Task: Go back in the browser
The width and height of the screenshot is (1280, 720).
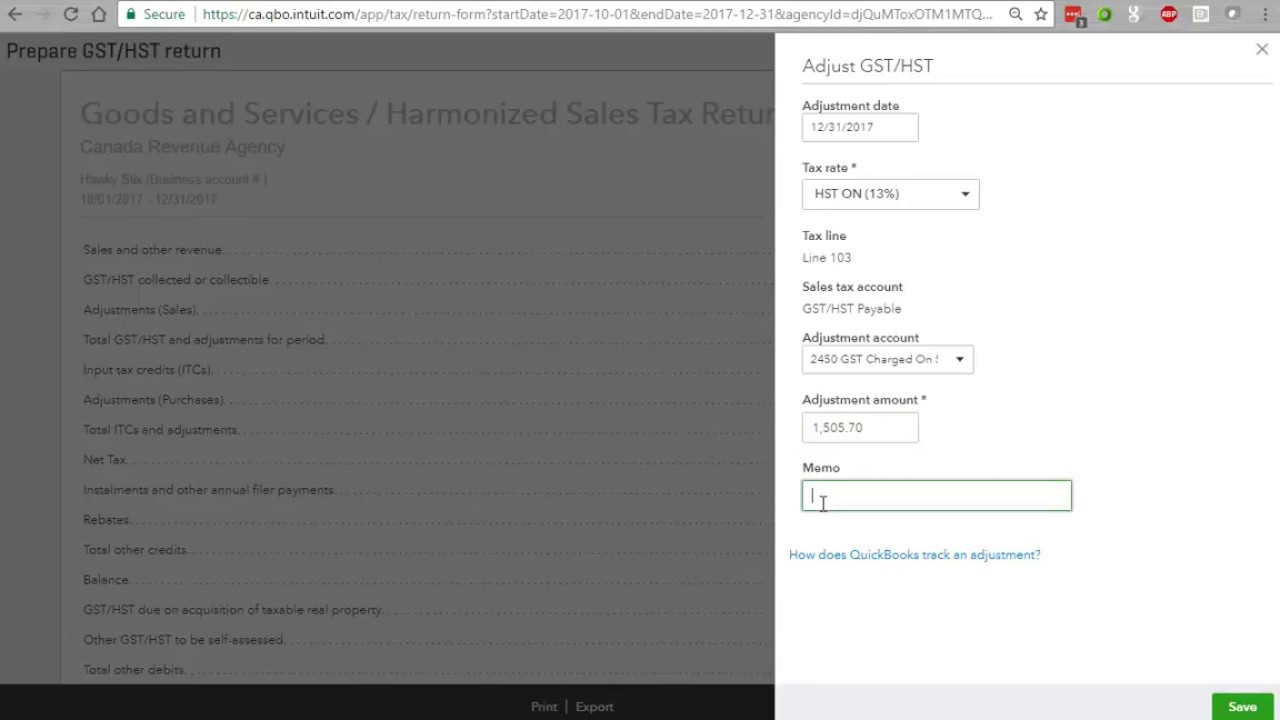Action: pos(14,14)
